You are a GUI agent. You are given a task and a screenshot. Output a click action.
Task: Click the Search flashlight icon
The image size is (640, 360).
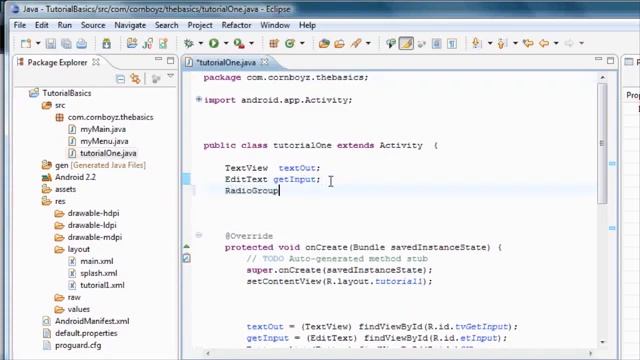tap(356, 43)
